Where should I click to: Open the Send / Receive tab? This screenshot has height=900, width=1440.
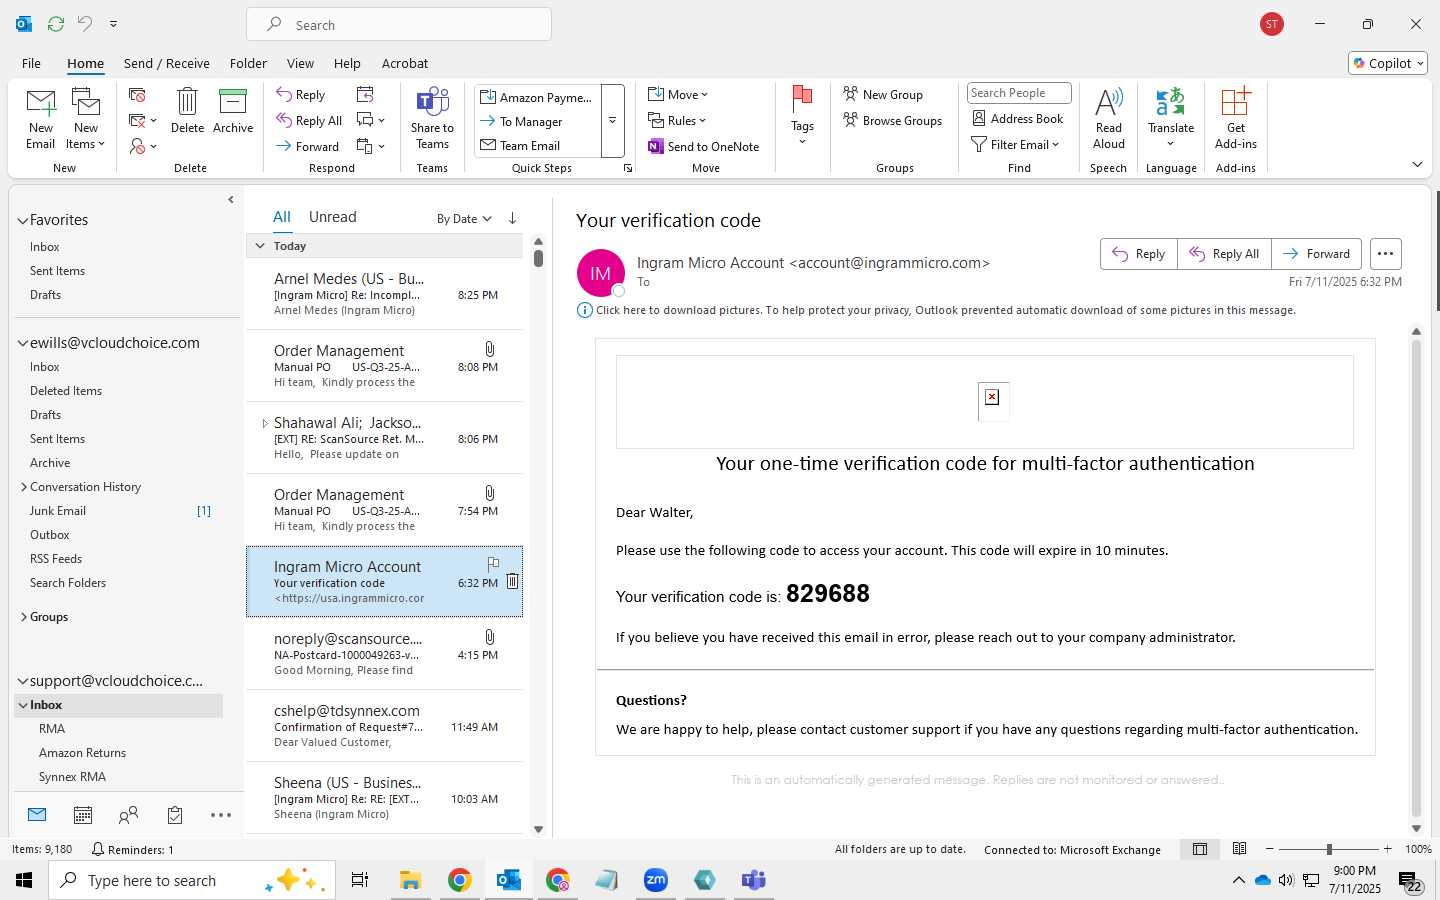pos(167,63)
